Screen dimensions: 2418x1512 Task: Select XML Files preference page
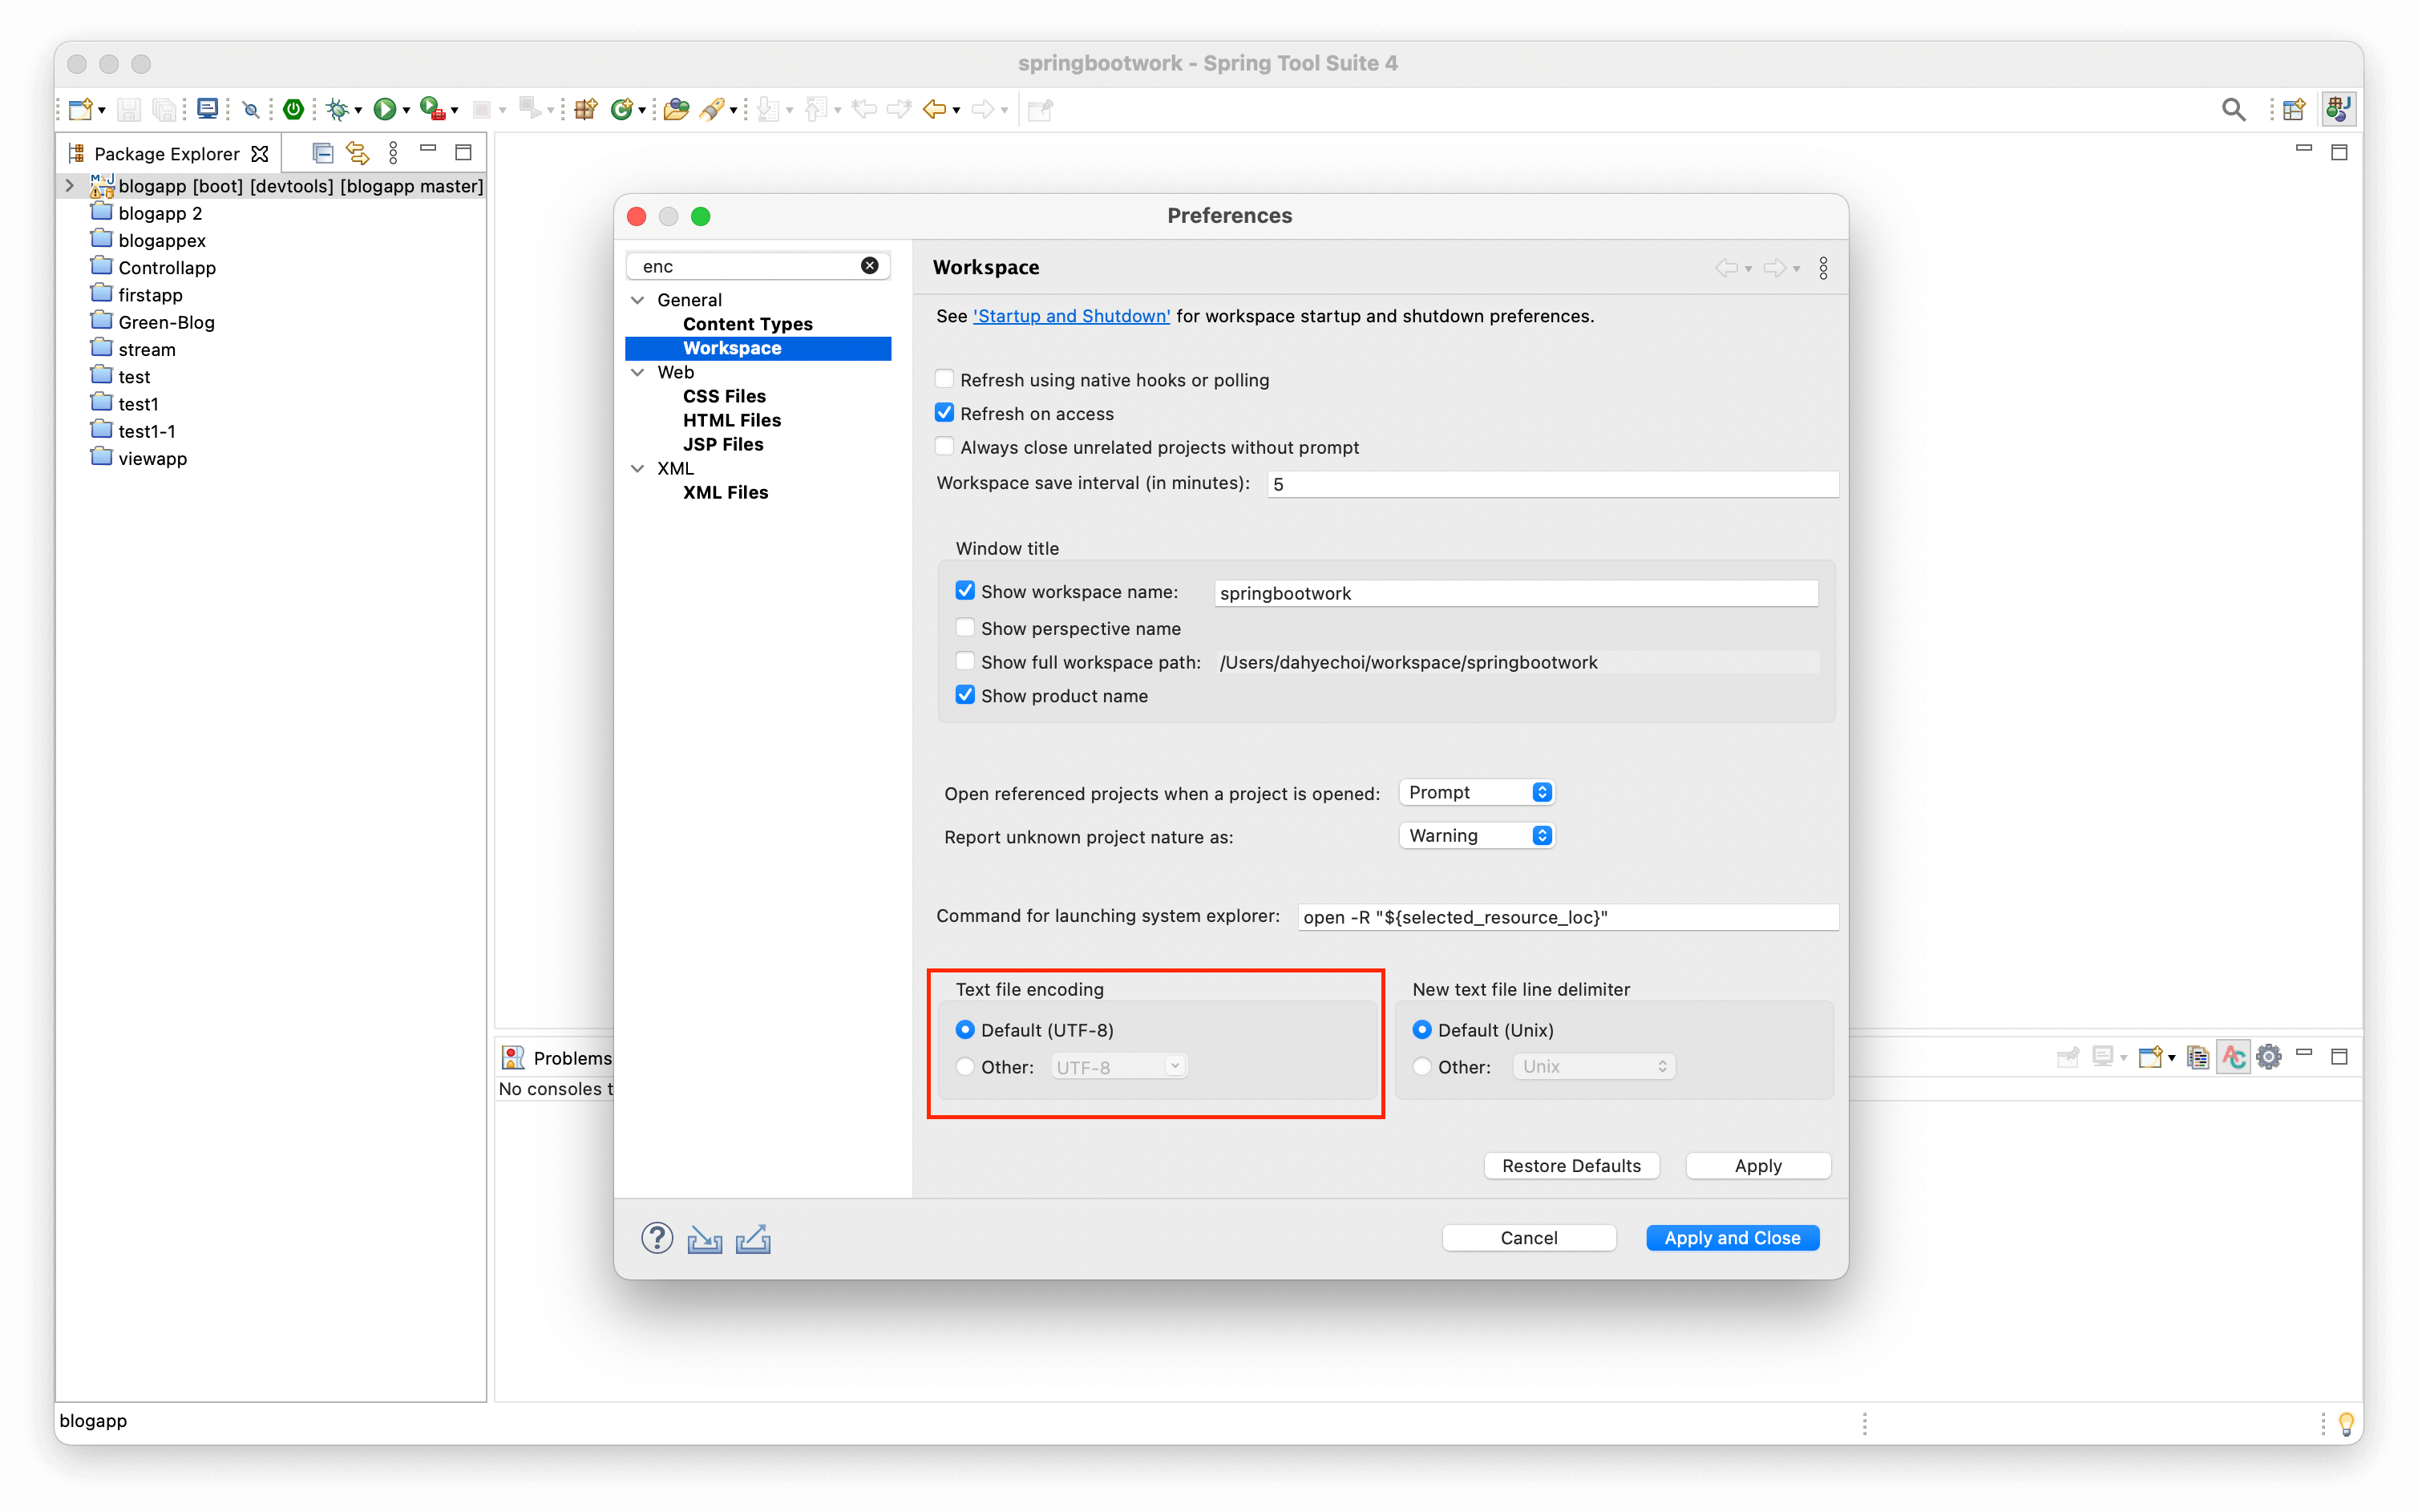pyautogui.click(x=725, y=492)
